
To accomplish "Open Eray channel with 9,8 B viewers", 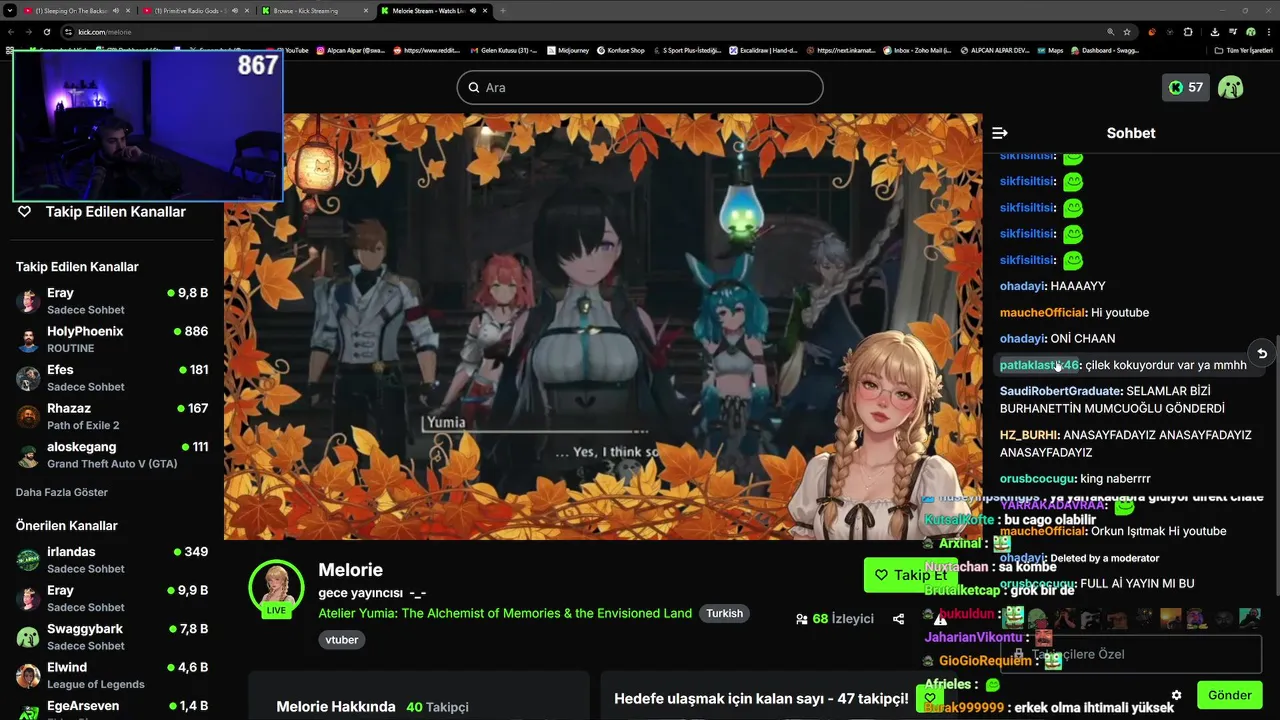I will (x=112, y=301).
